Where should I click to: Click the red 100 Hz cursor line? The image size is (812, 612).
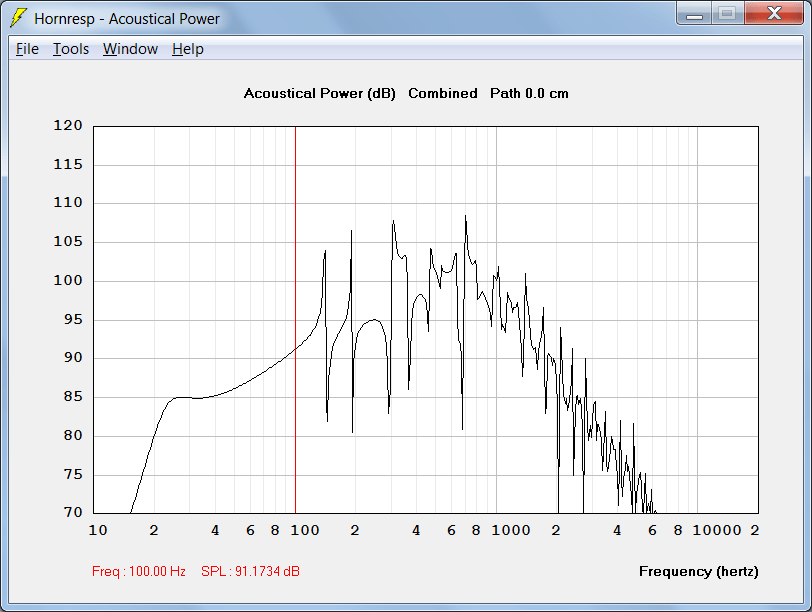coord(295,319)
